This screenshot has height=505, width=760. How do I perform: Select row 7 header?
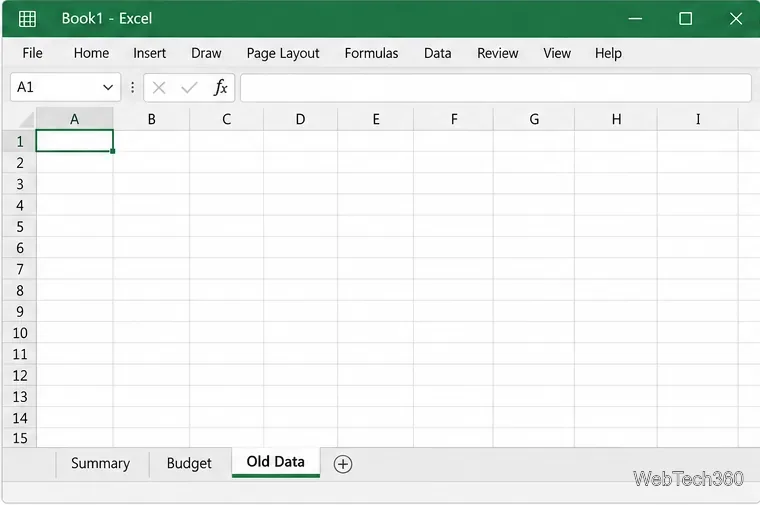[19, 269]
